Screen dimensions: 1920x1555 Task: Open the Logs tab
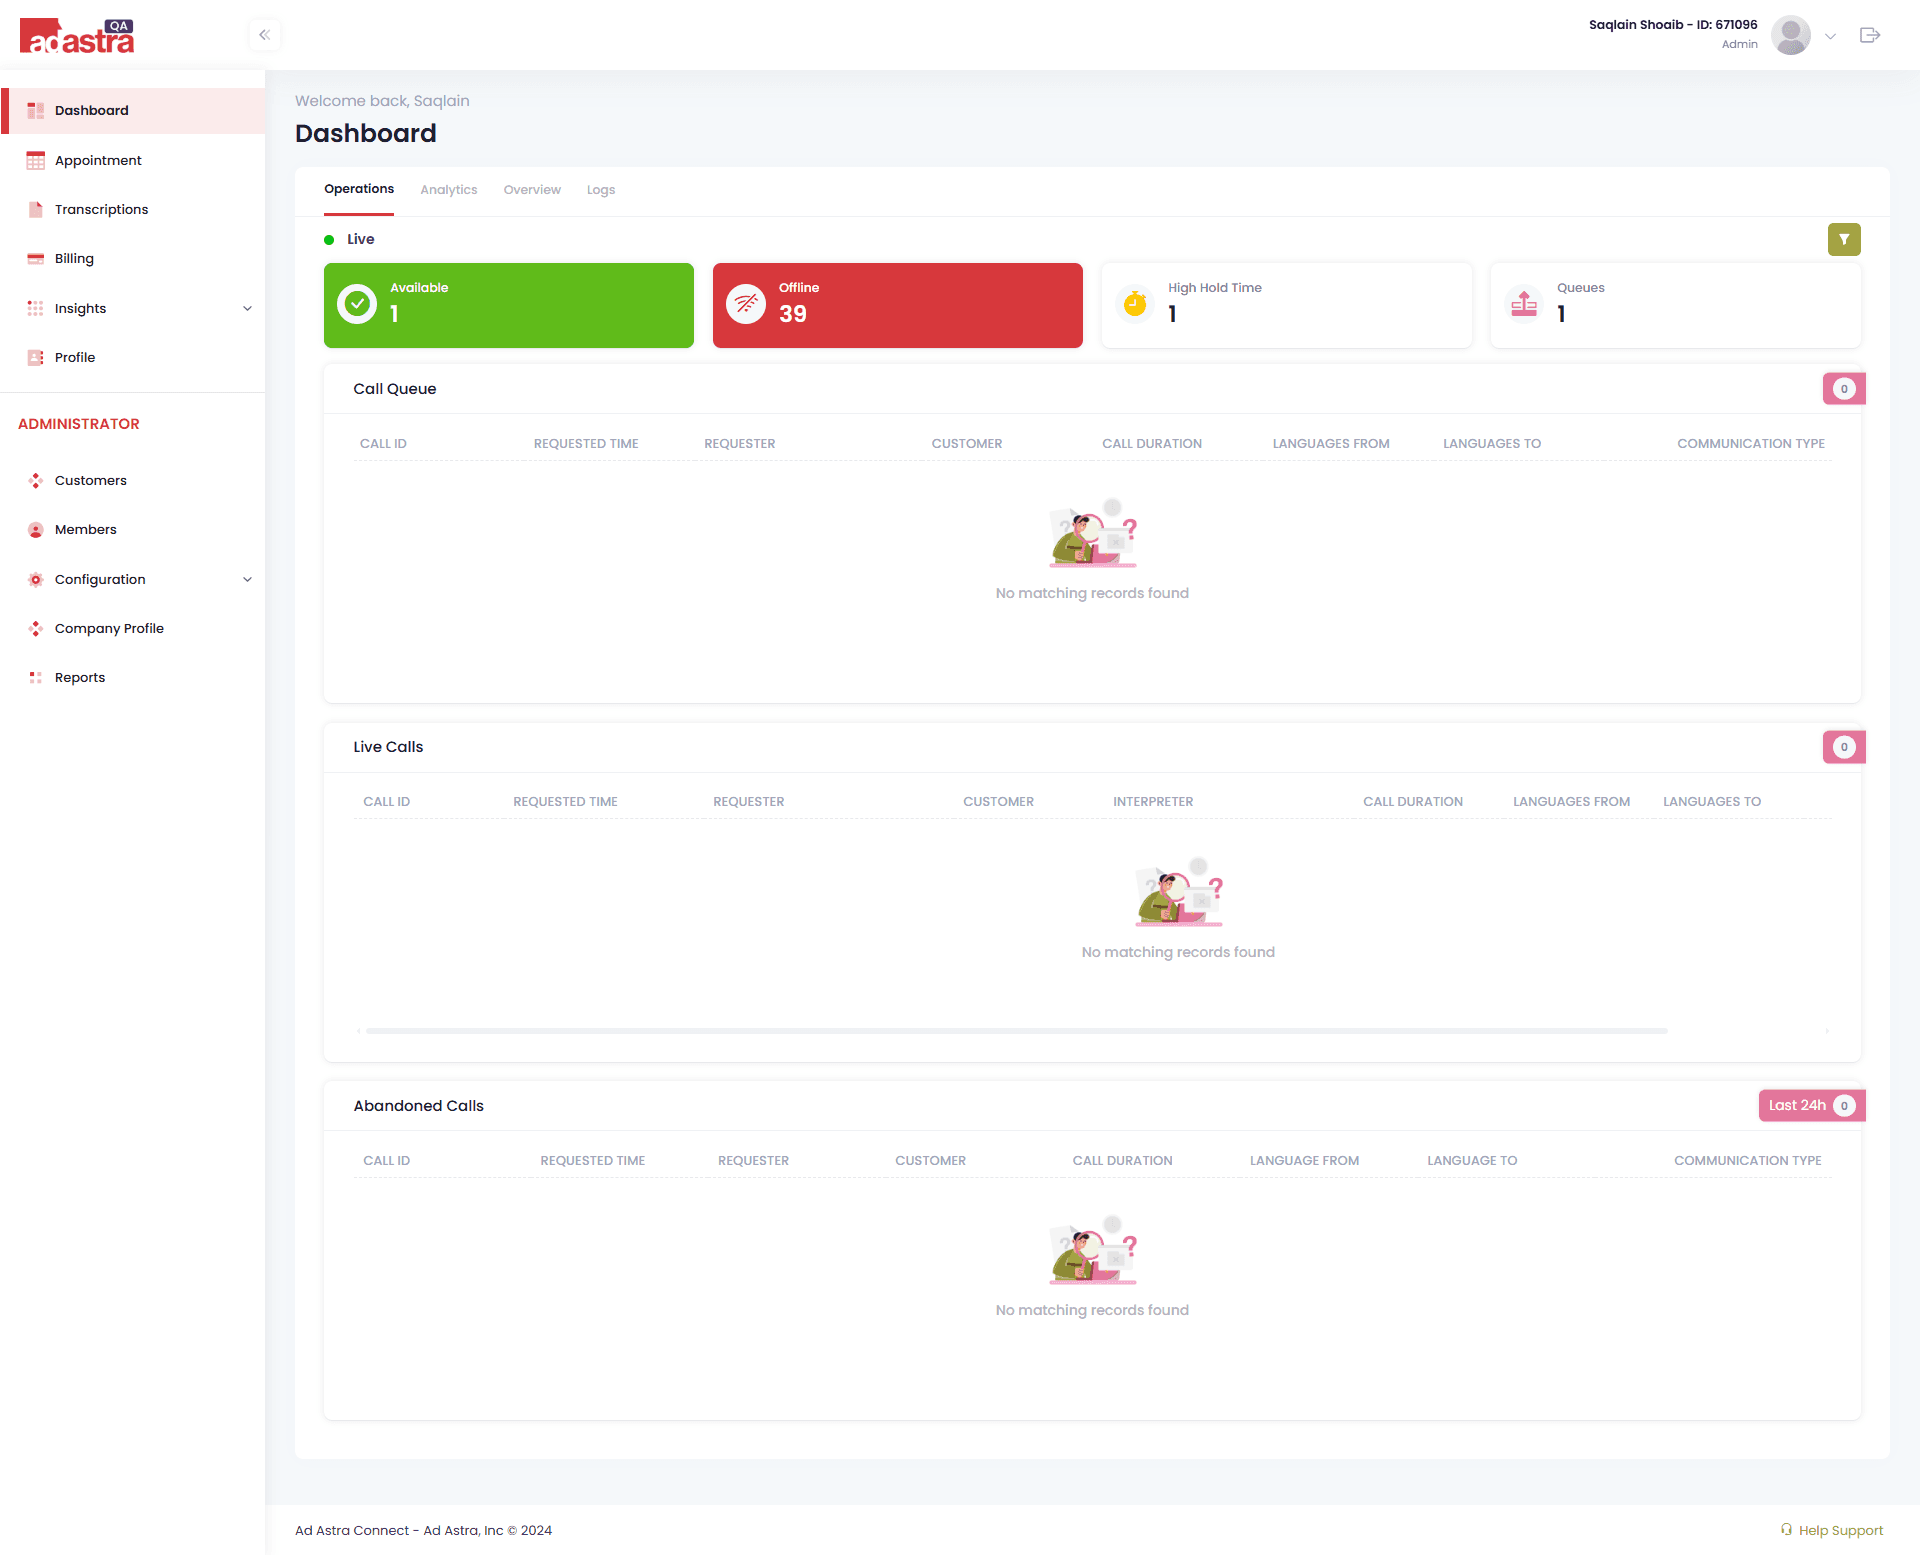[x=601, y=189]
